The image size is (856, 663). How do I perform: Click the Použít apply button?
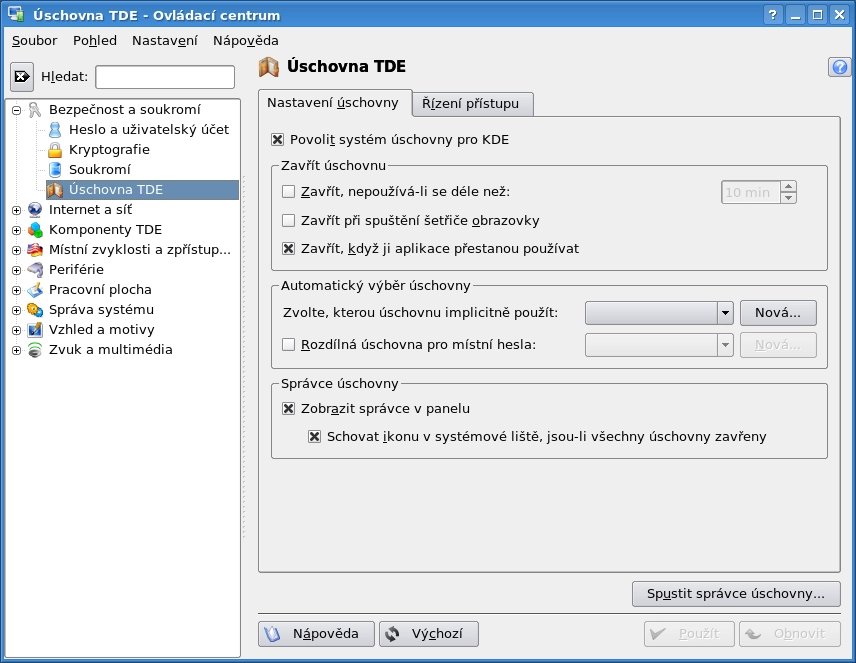[689, 634]
